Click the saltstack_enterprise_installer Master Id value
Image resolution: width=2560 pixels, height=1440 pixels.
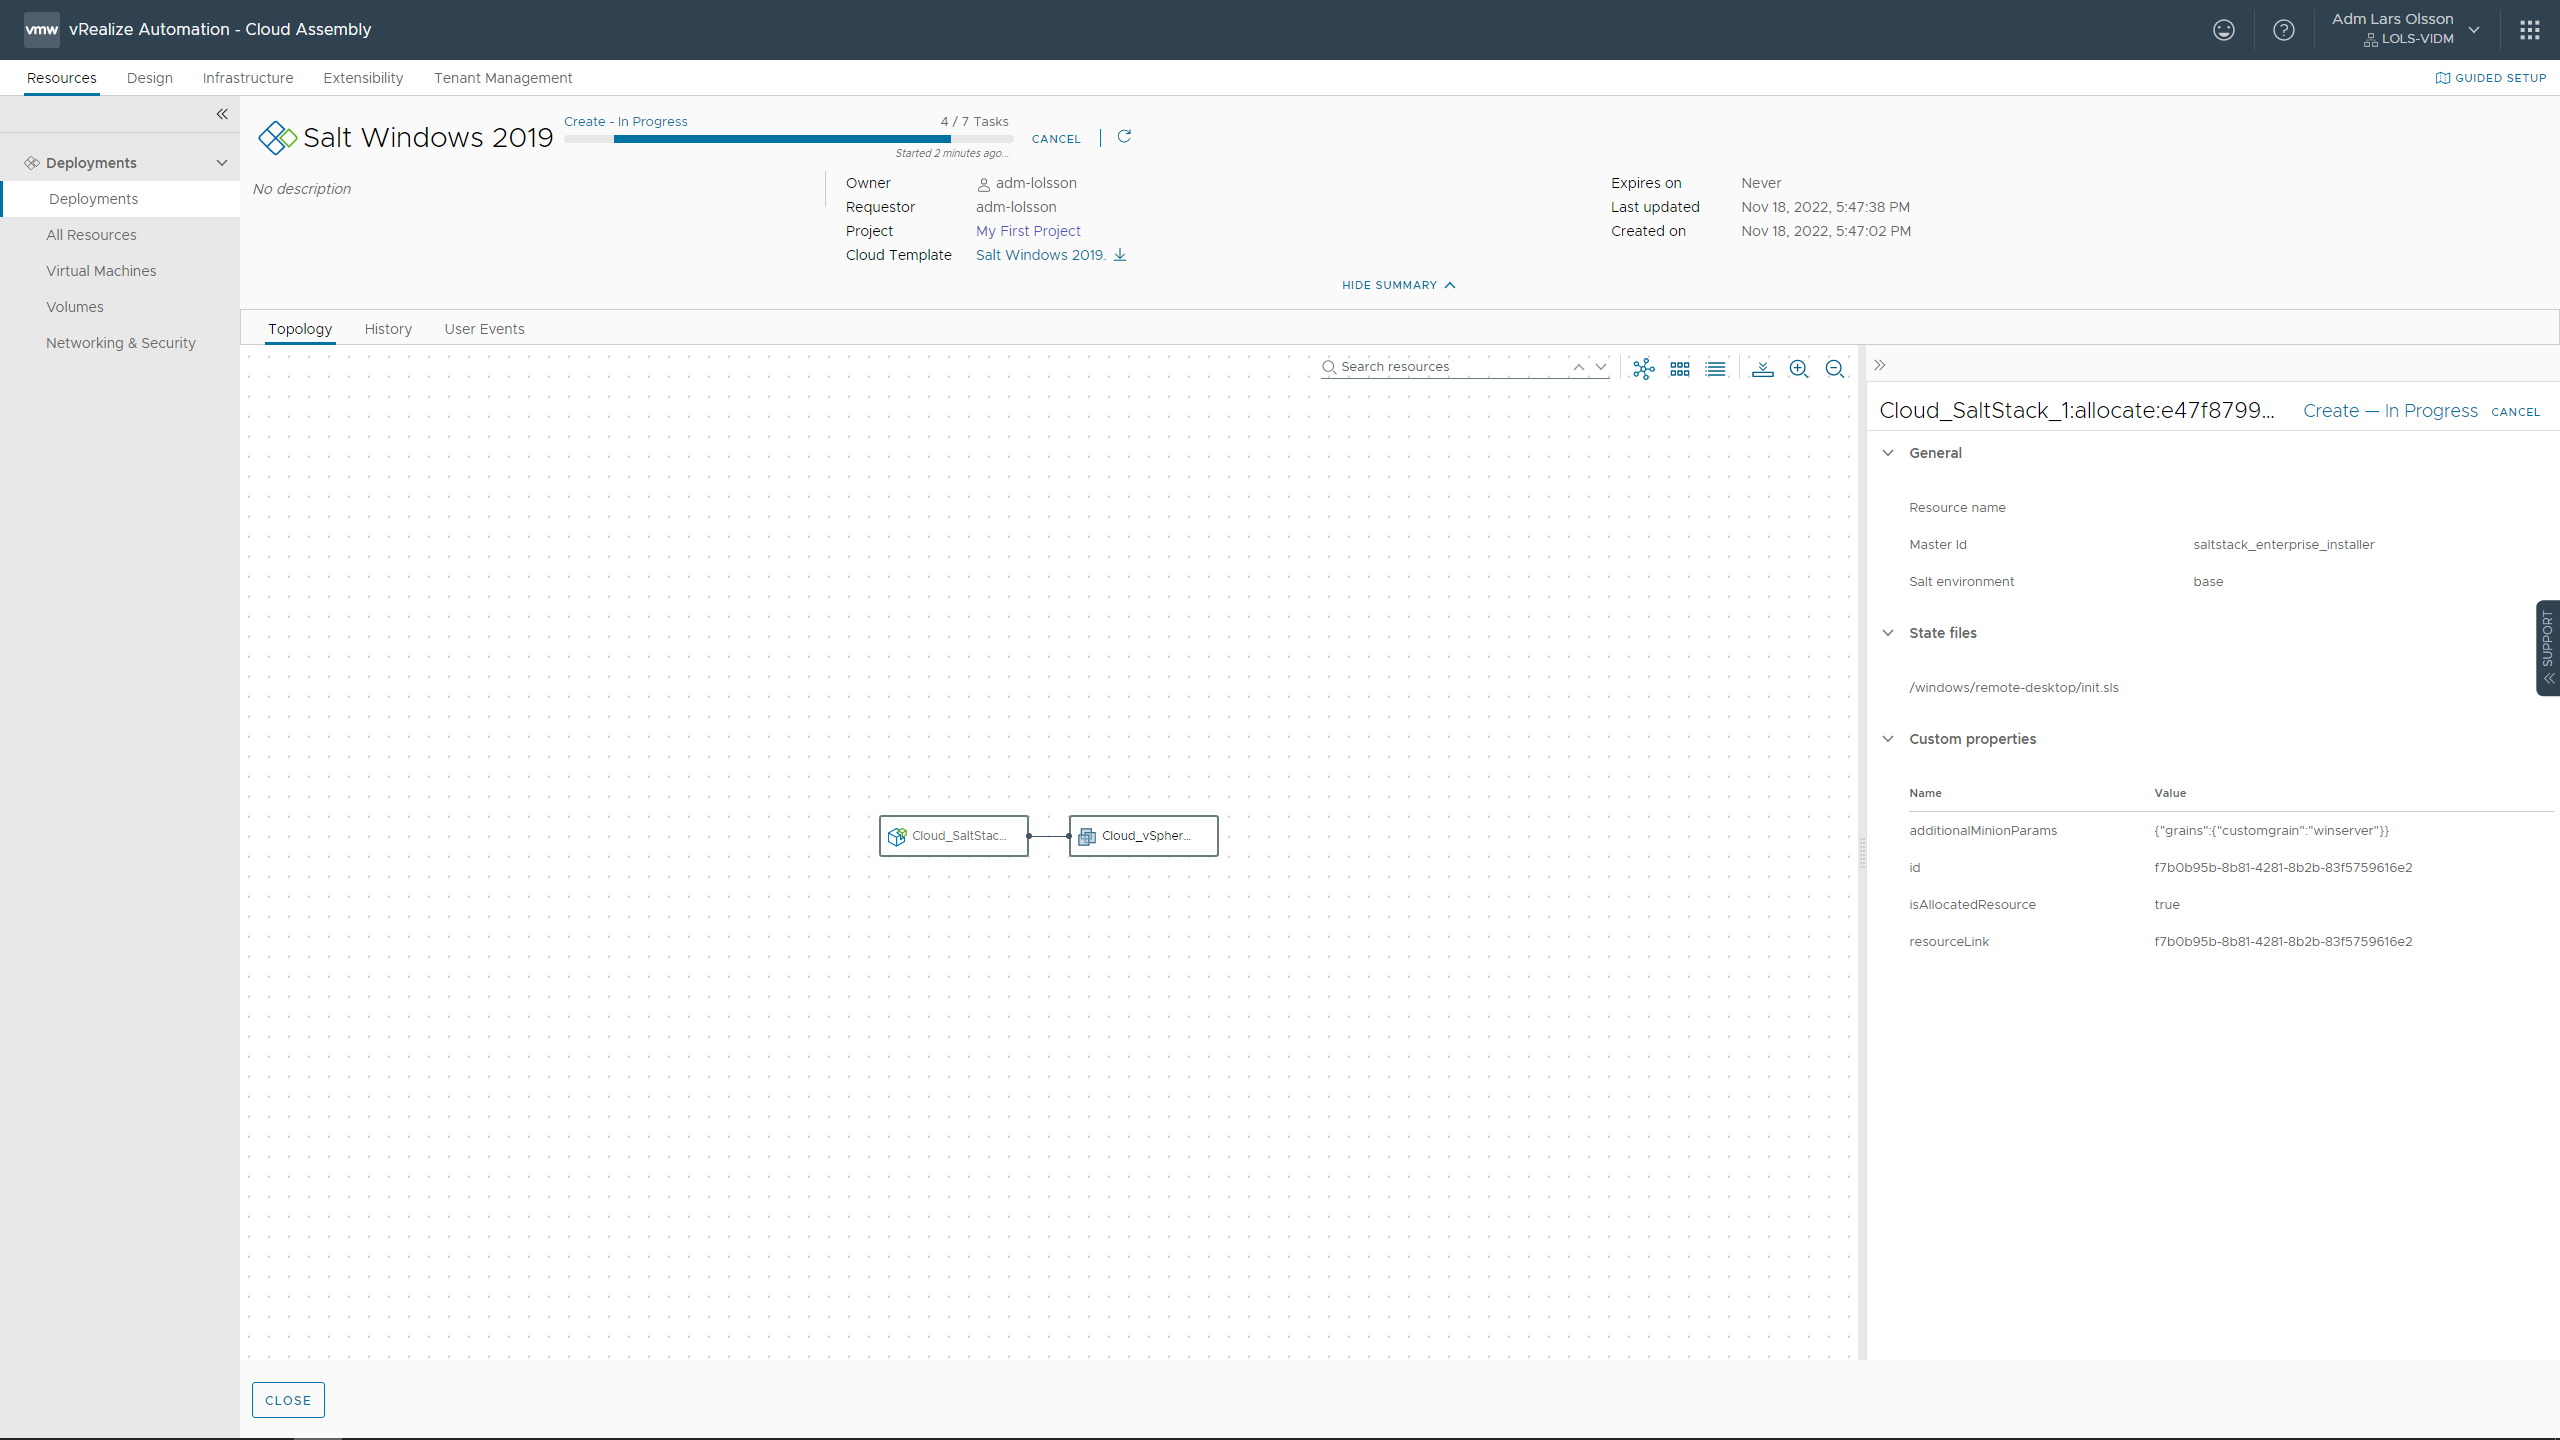tap(2284, 545)
